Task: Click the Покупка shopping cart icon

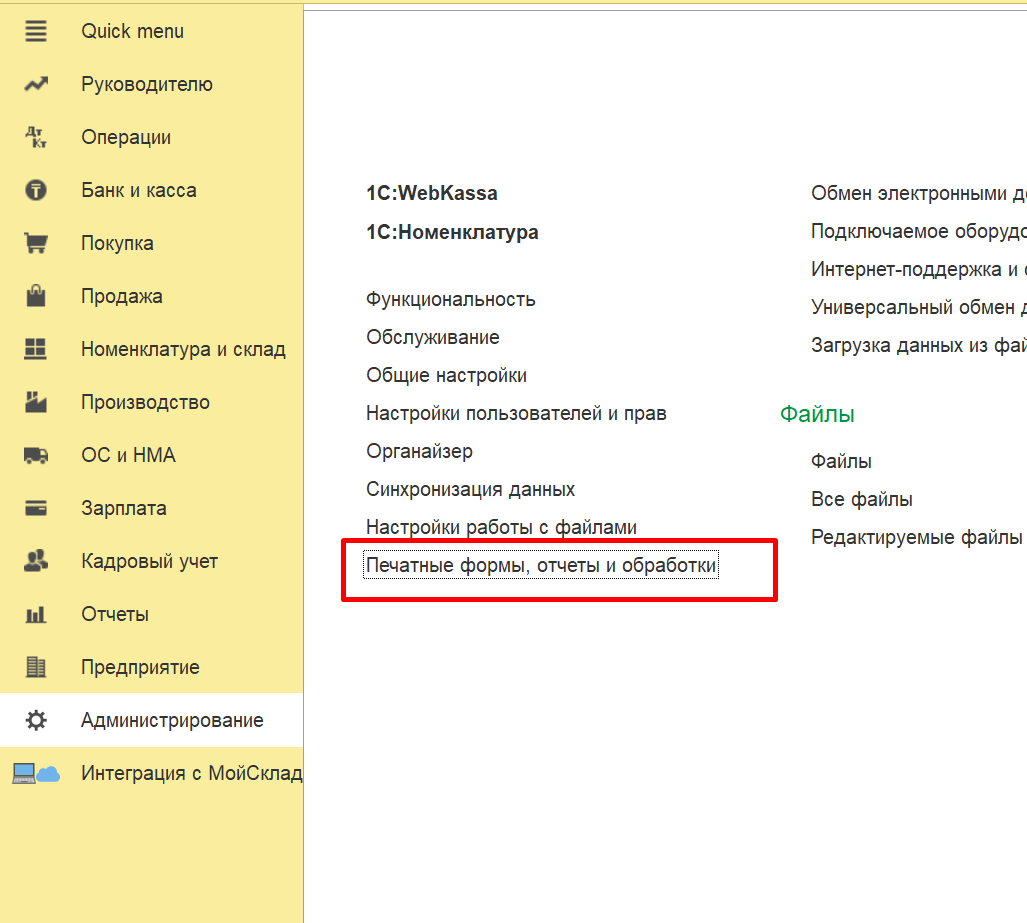Action: pyautogui.click(x=36, y=244)
